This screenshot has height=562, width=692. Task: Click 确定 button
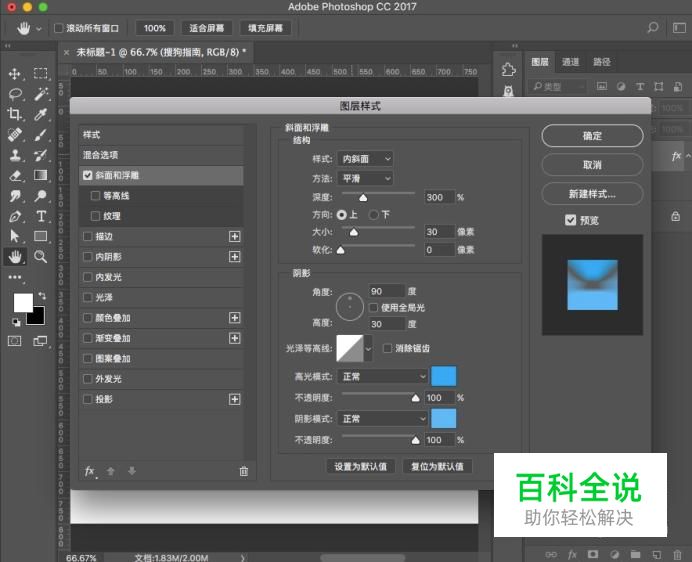[x=592, y=136]
